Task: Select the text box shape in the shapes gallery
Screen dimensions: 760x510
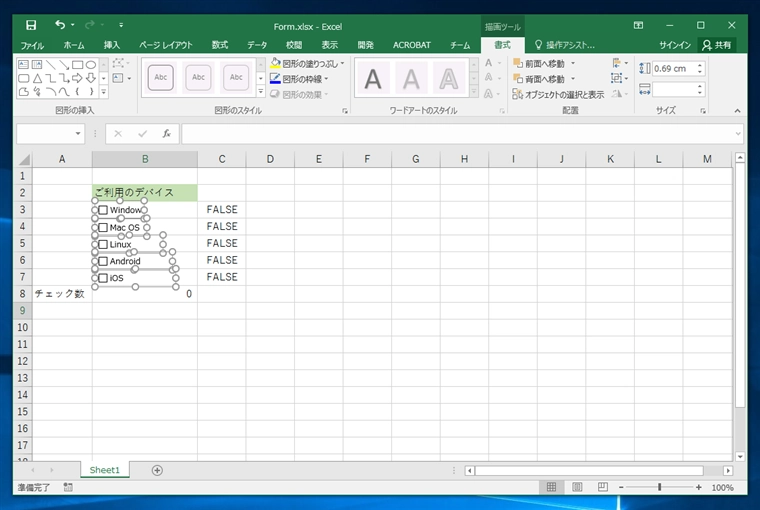Action: 23,64
